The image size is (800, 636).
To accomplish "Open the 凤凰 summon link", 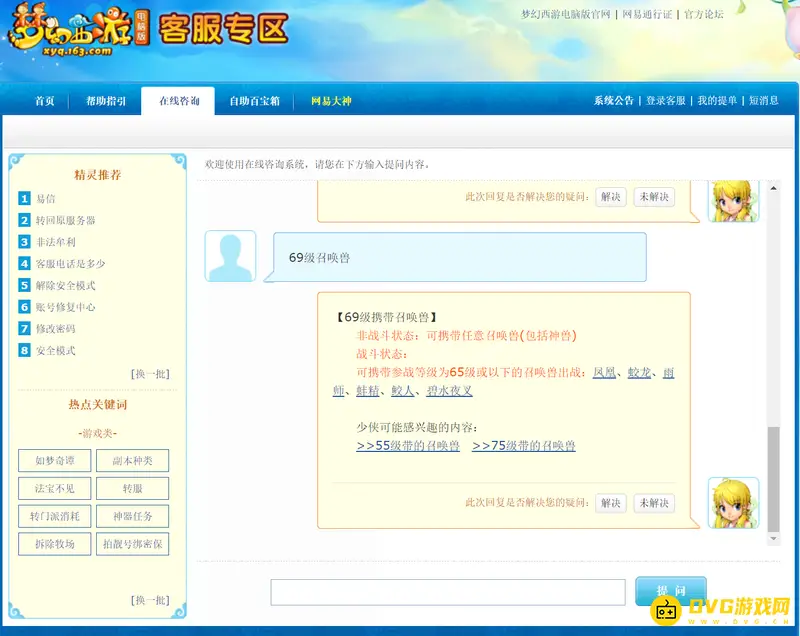I will [x=604, y=372].
